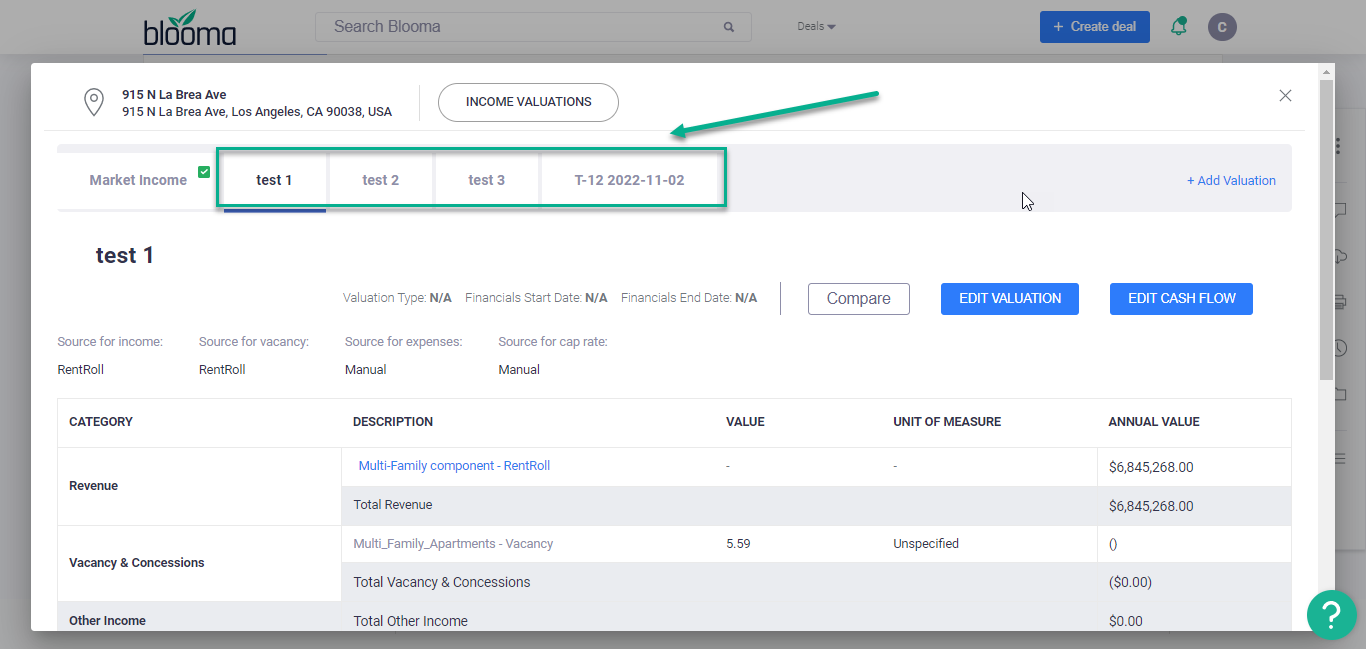The height and width of the screenshot is (649, 1366).
Task: Click Total Revenue amount $6,845,268.00
Action: (x=1151, y=506)
